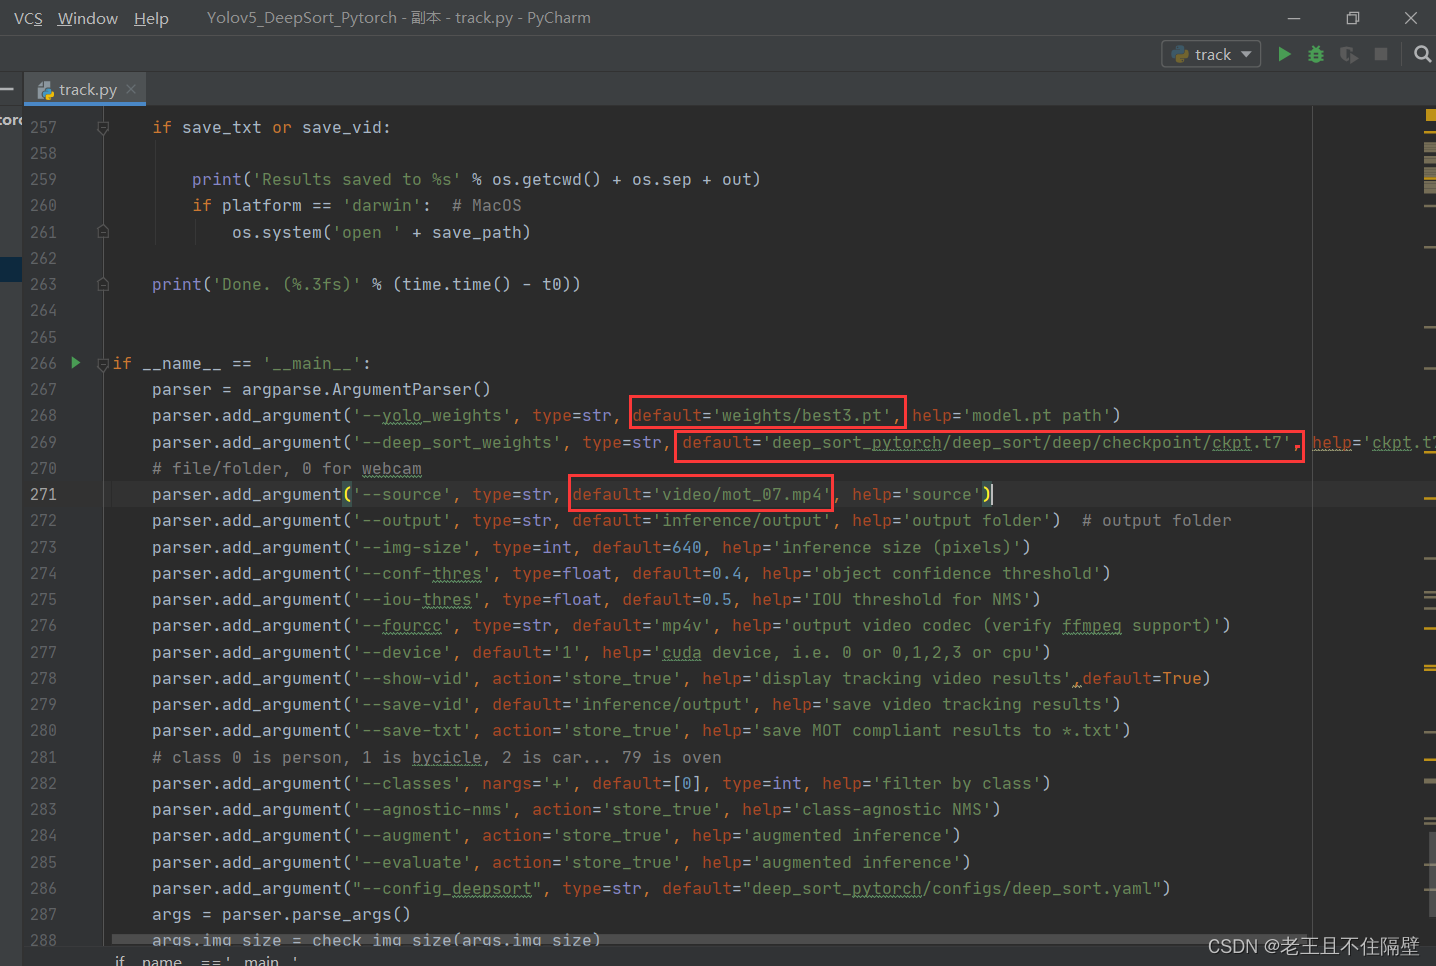Toggle fold marker at line 261
The height and width of the screenshot is (966, 1436).
(x=103, y=232)
